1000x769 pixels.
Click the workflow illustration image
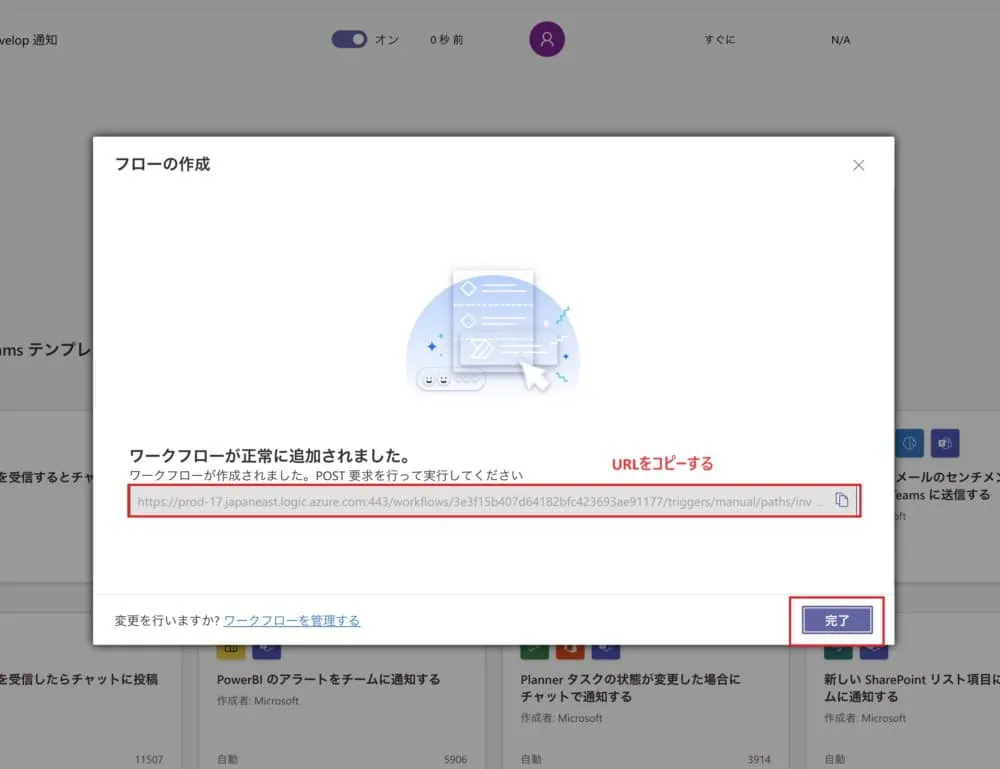pos(492,332)
